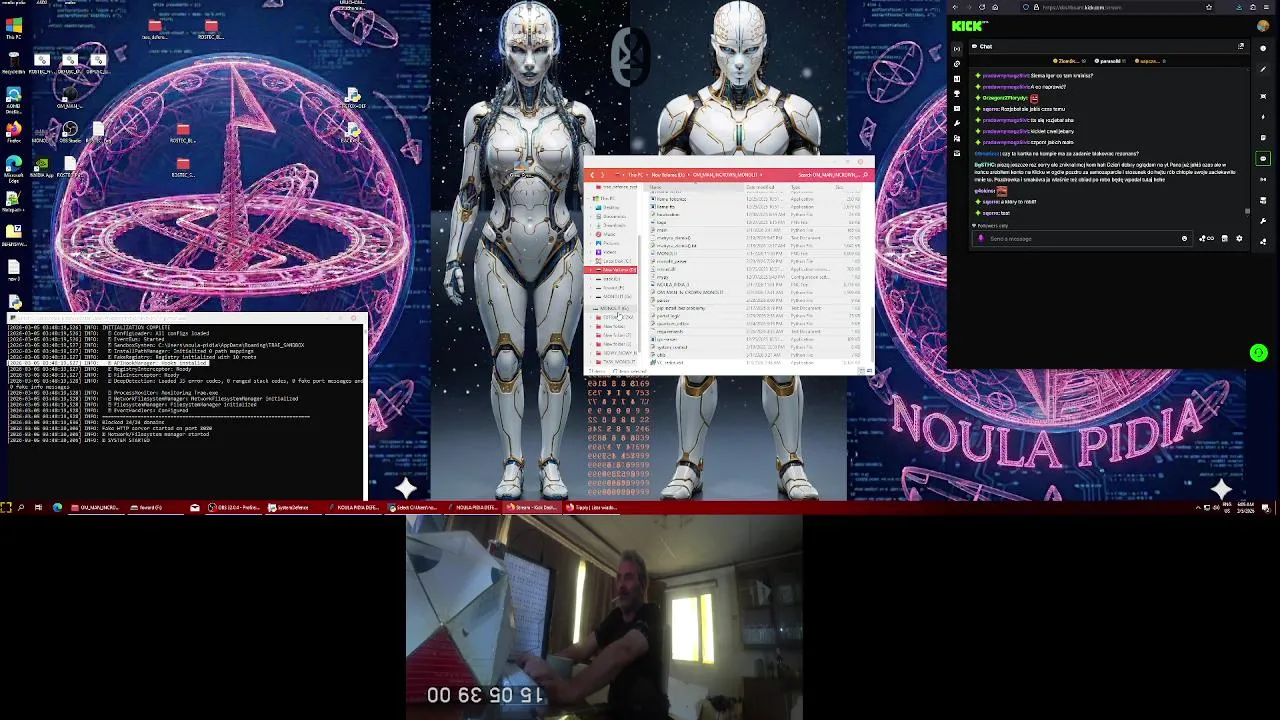Click the large icons view button in File Explorer

(868, 371)
